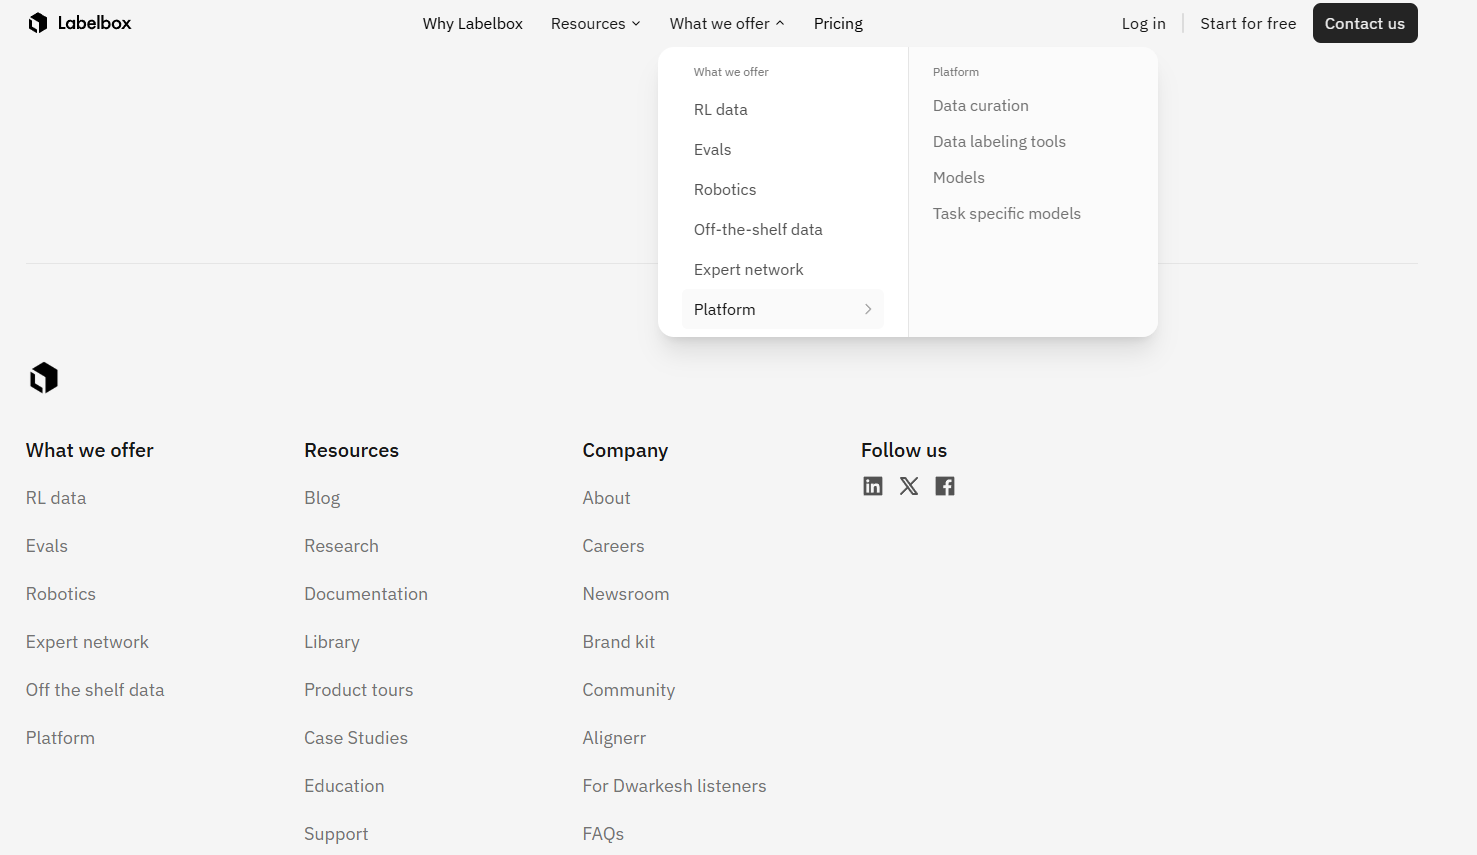Click Careers under Company
Image resolution: width=1477 pixels, height=855 pixels.
point(613,545)
